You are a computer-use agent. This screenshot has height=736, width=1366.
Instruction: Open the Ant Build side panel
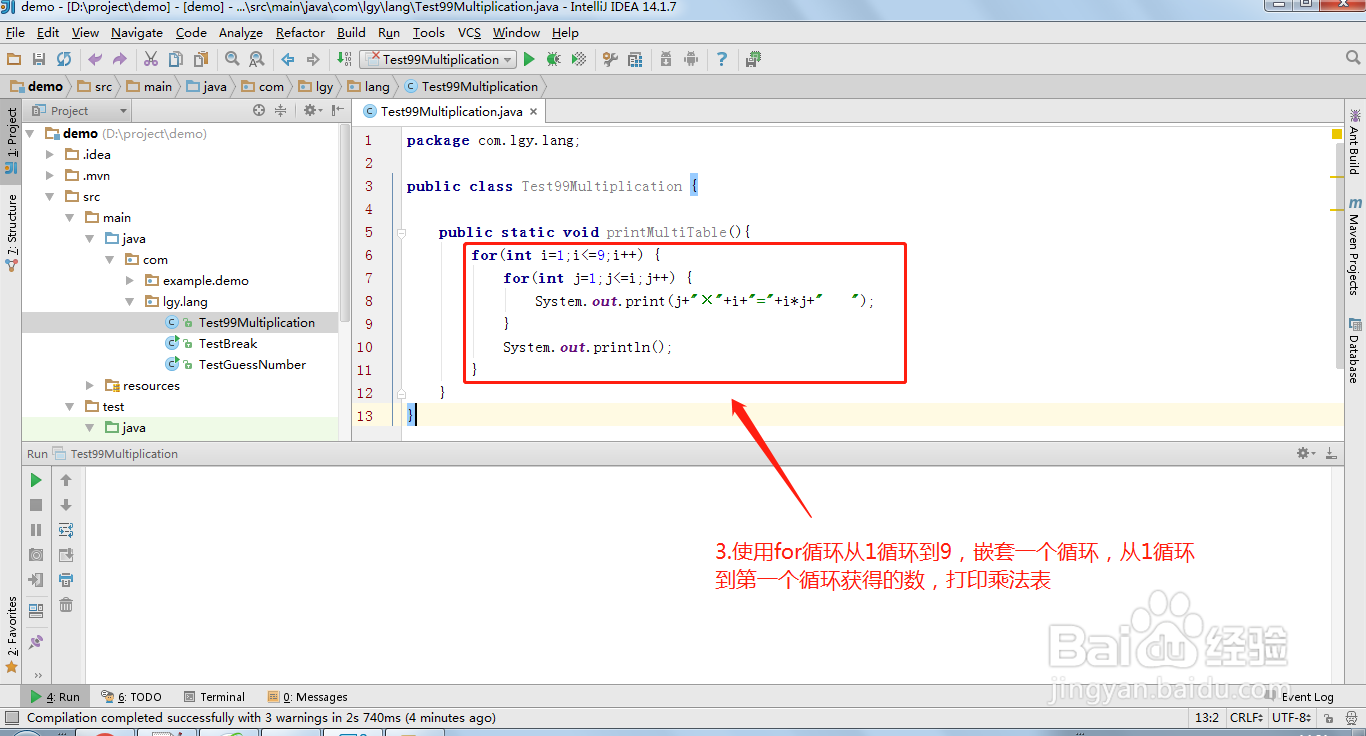point(1354,141)
